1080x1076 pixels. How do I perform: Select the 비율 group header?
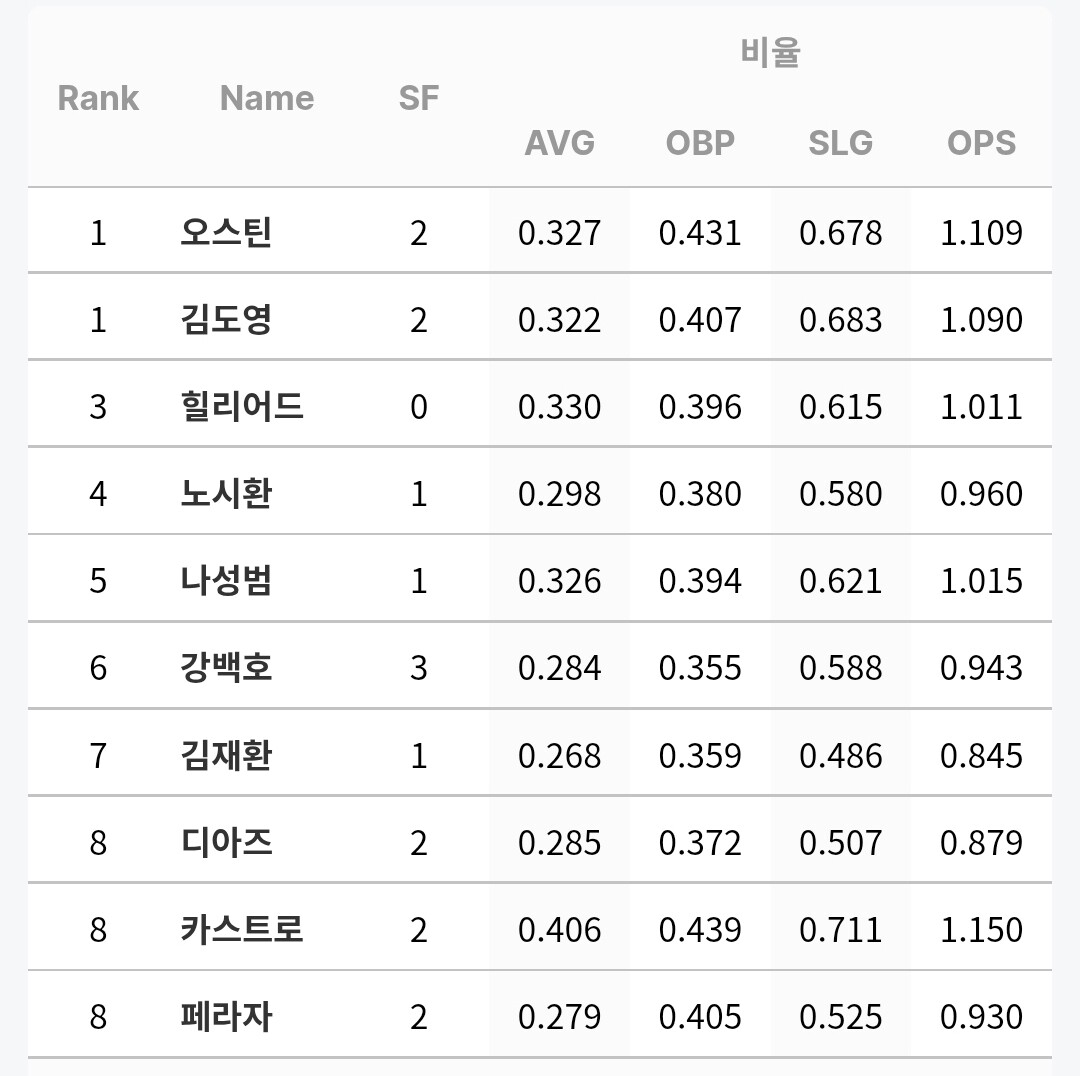[770, 52]
